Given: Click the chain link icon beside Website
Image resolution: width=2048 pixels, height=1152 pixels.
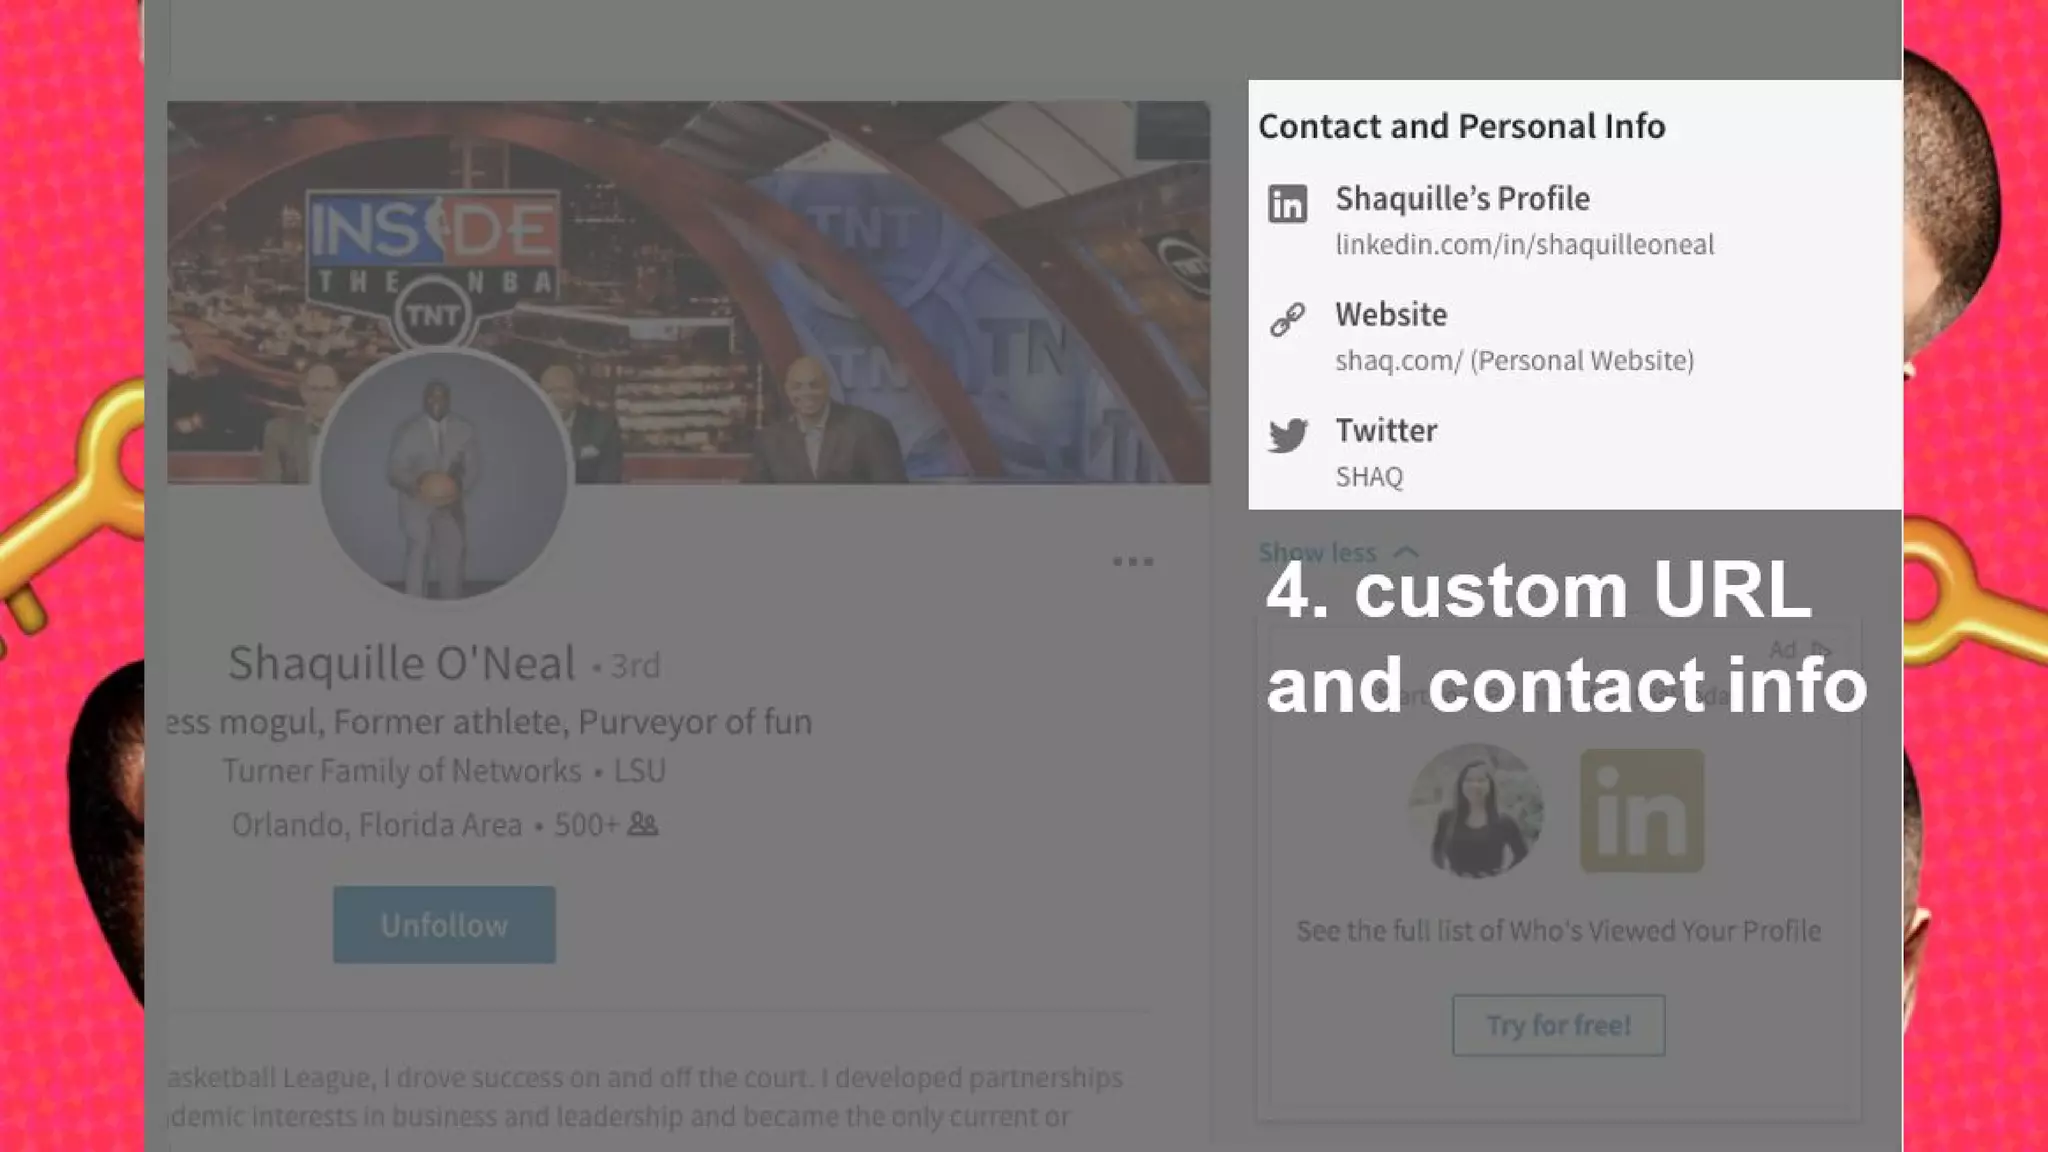Looking at the screenshot, I should click(1287, 320).
